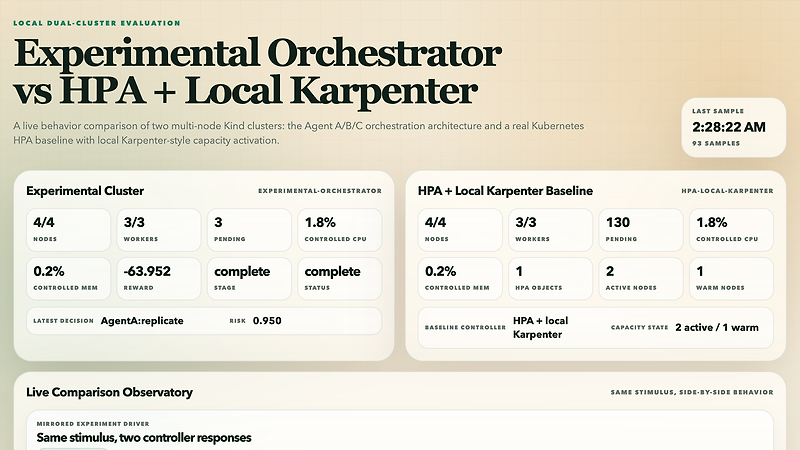This screenshot has width=800, height=450.
Task: Click the "2" Active Nodes card
Action: [x=641, y=279]
